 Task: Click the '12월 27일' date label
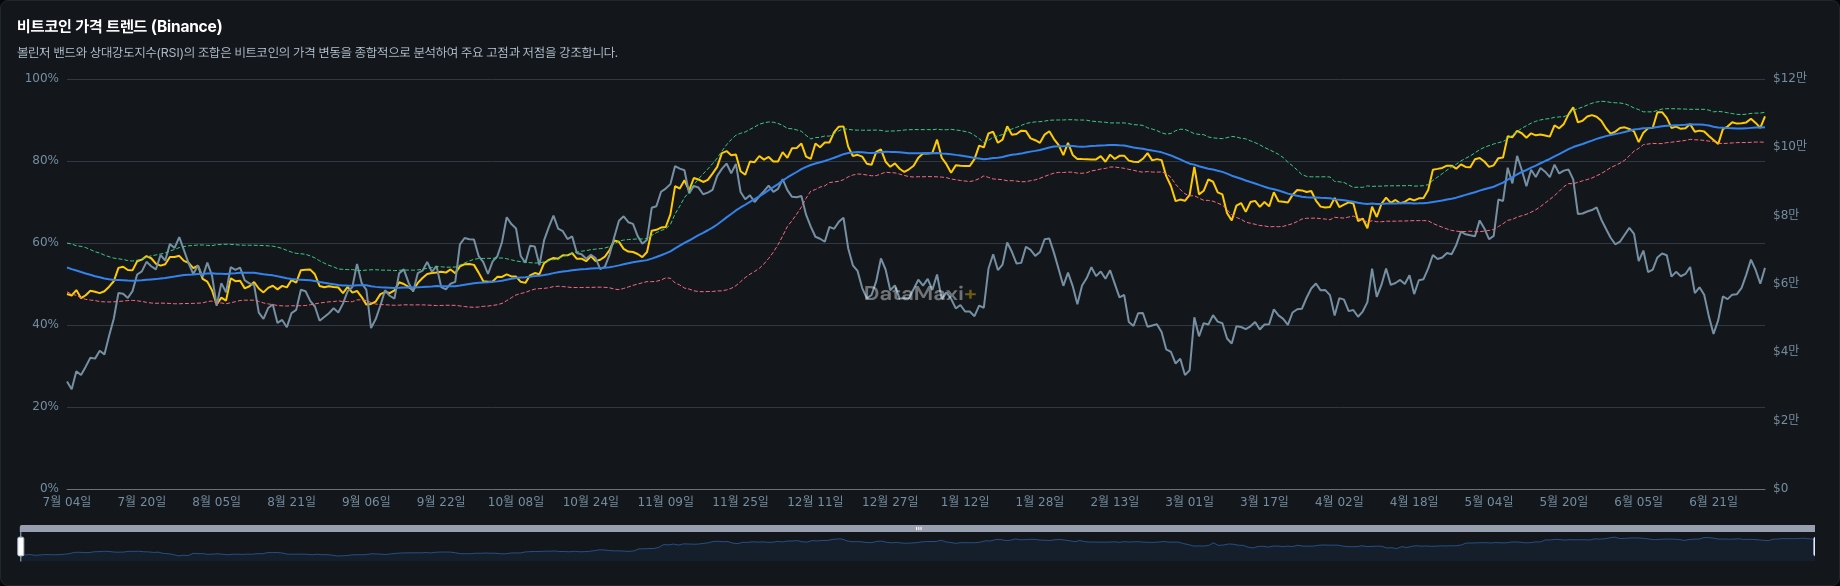(x=890, y=502)
